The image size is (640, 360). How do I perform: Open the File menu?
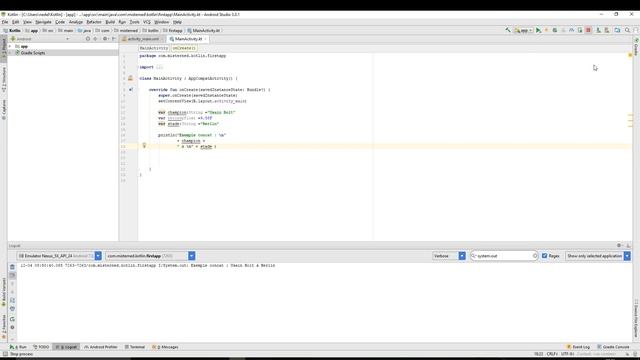point(5,22)
